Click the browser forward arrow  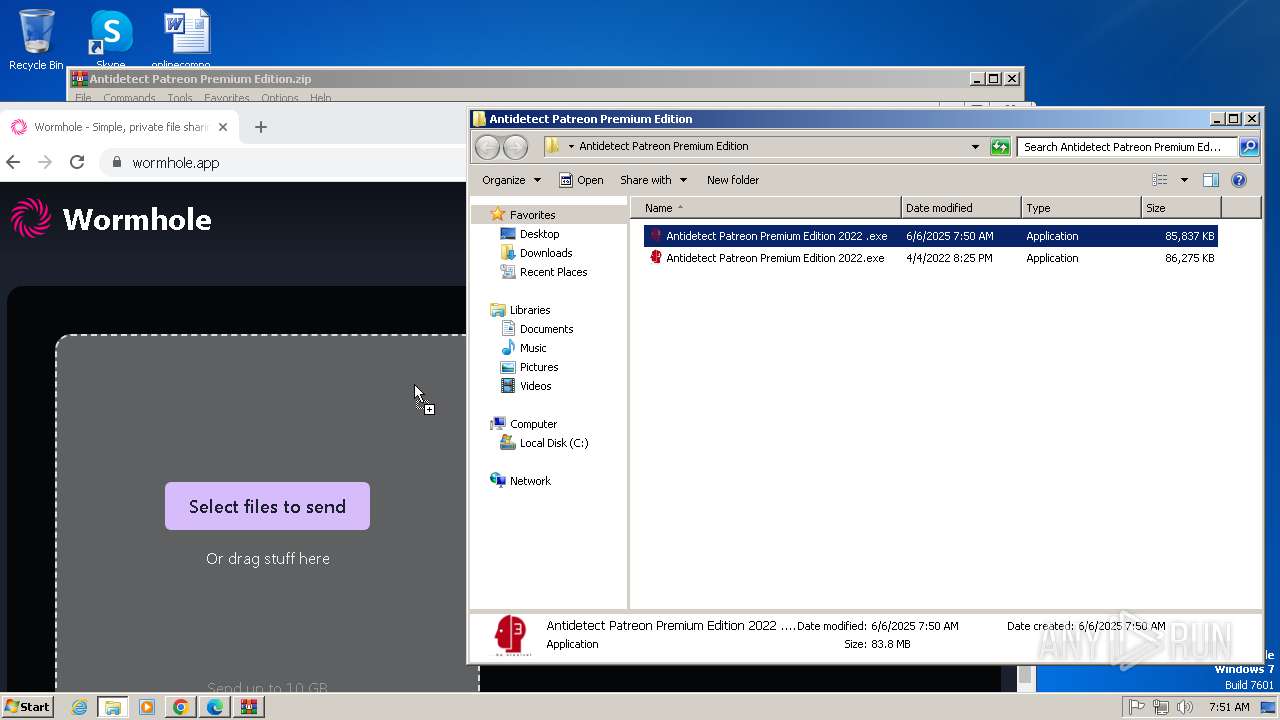(x=45, y=162)
